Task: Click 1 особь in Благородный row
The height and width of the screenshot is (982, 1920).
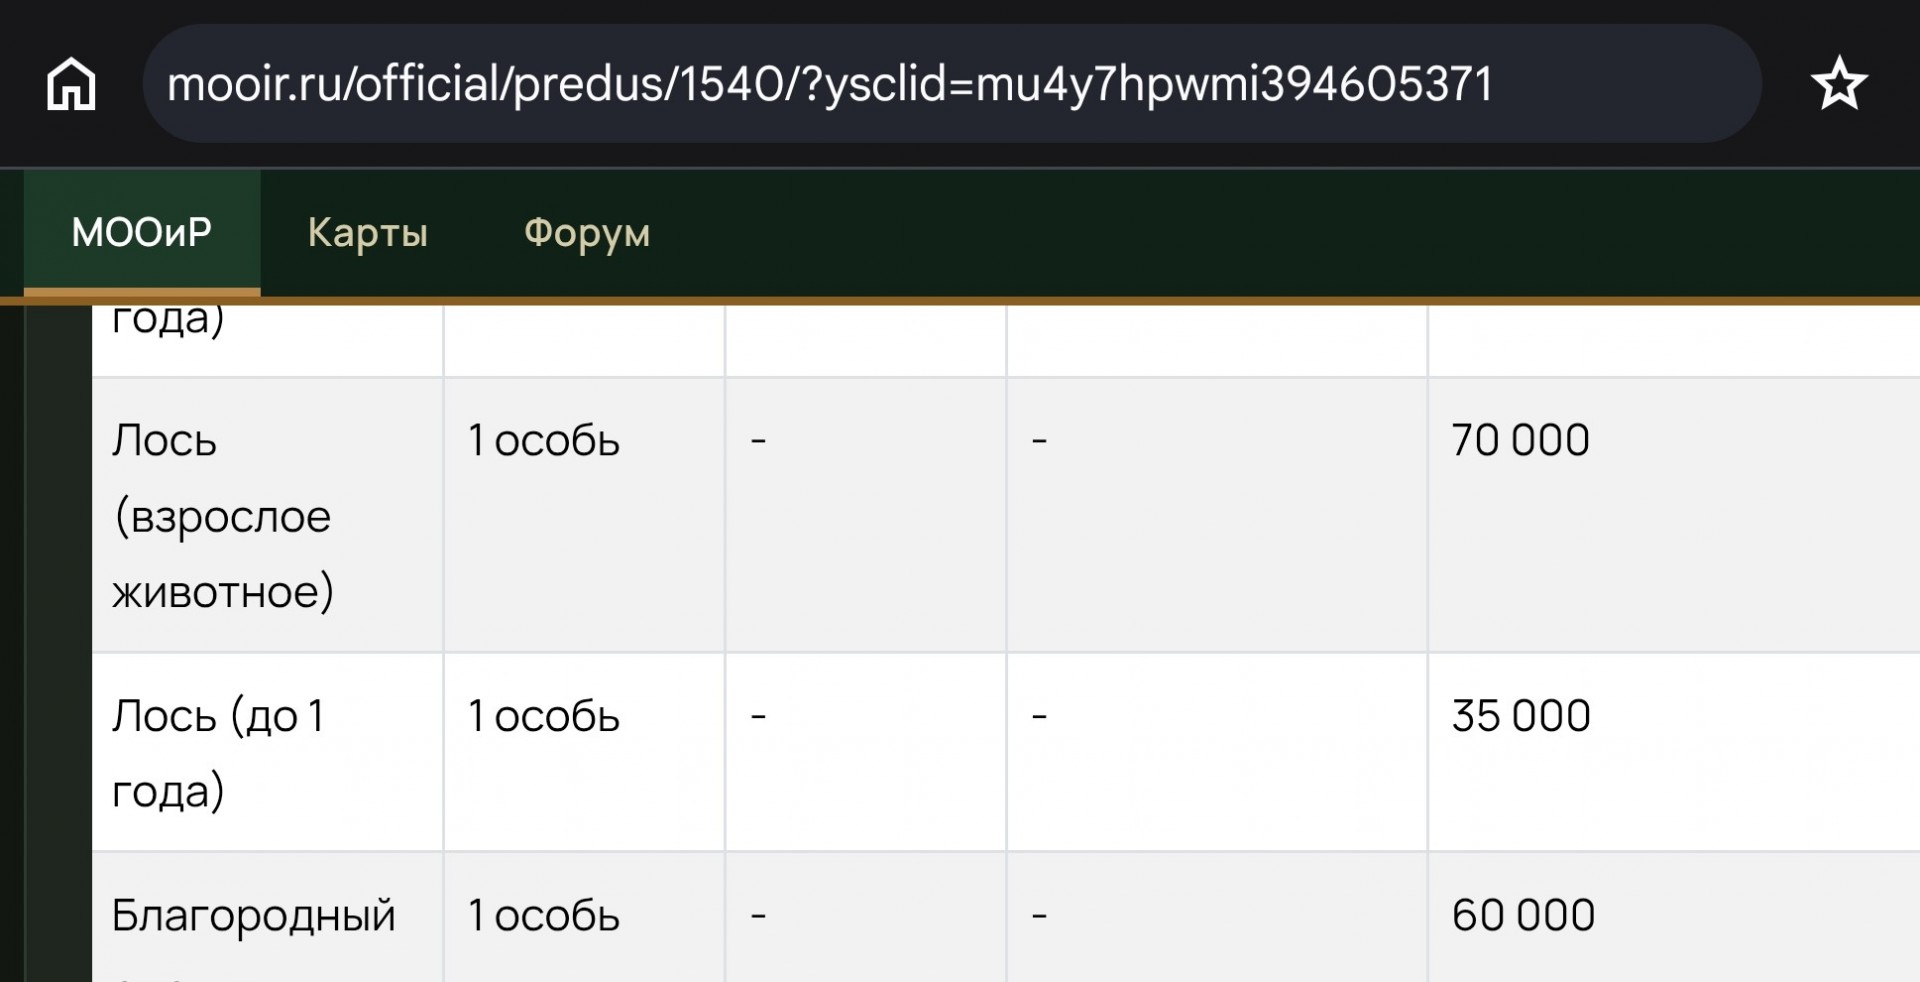Action: coord(544,916)
